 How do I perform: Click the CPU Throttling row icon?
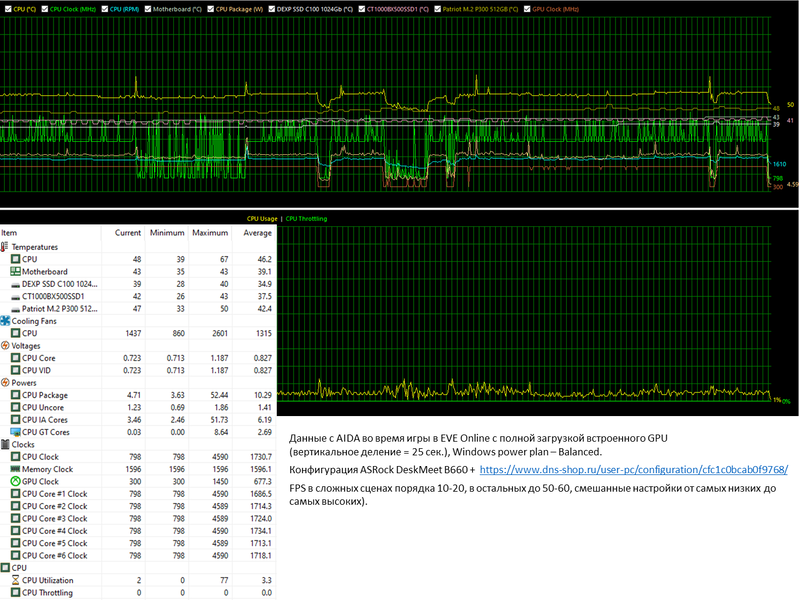(x=16, y=592)
